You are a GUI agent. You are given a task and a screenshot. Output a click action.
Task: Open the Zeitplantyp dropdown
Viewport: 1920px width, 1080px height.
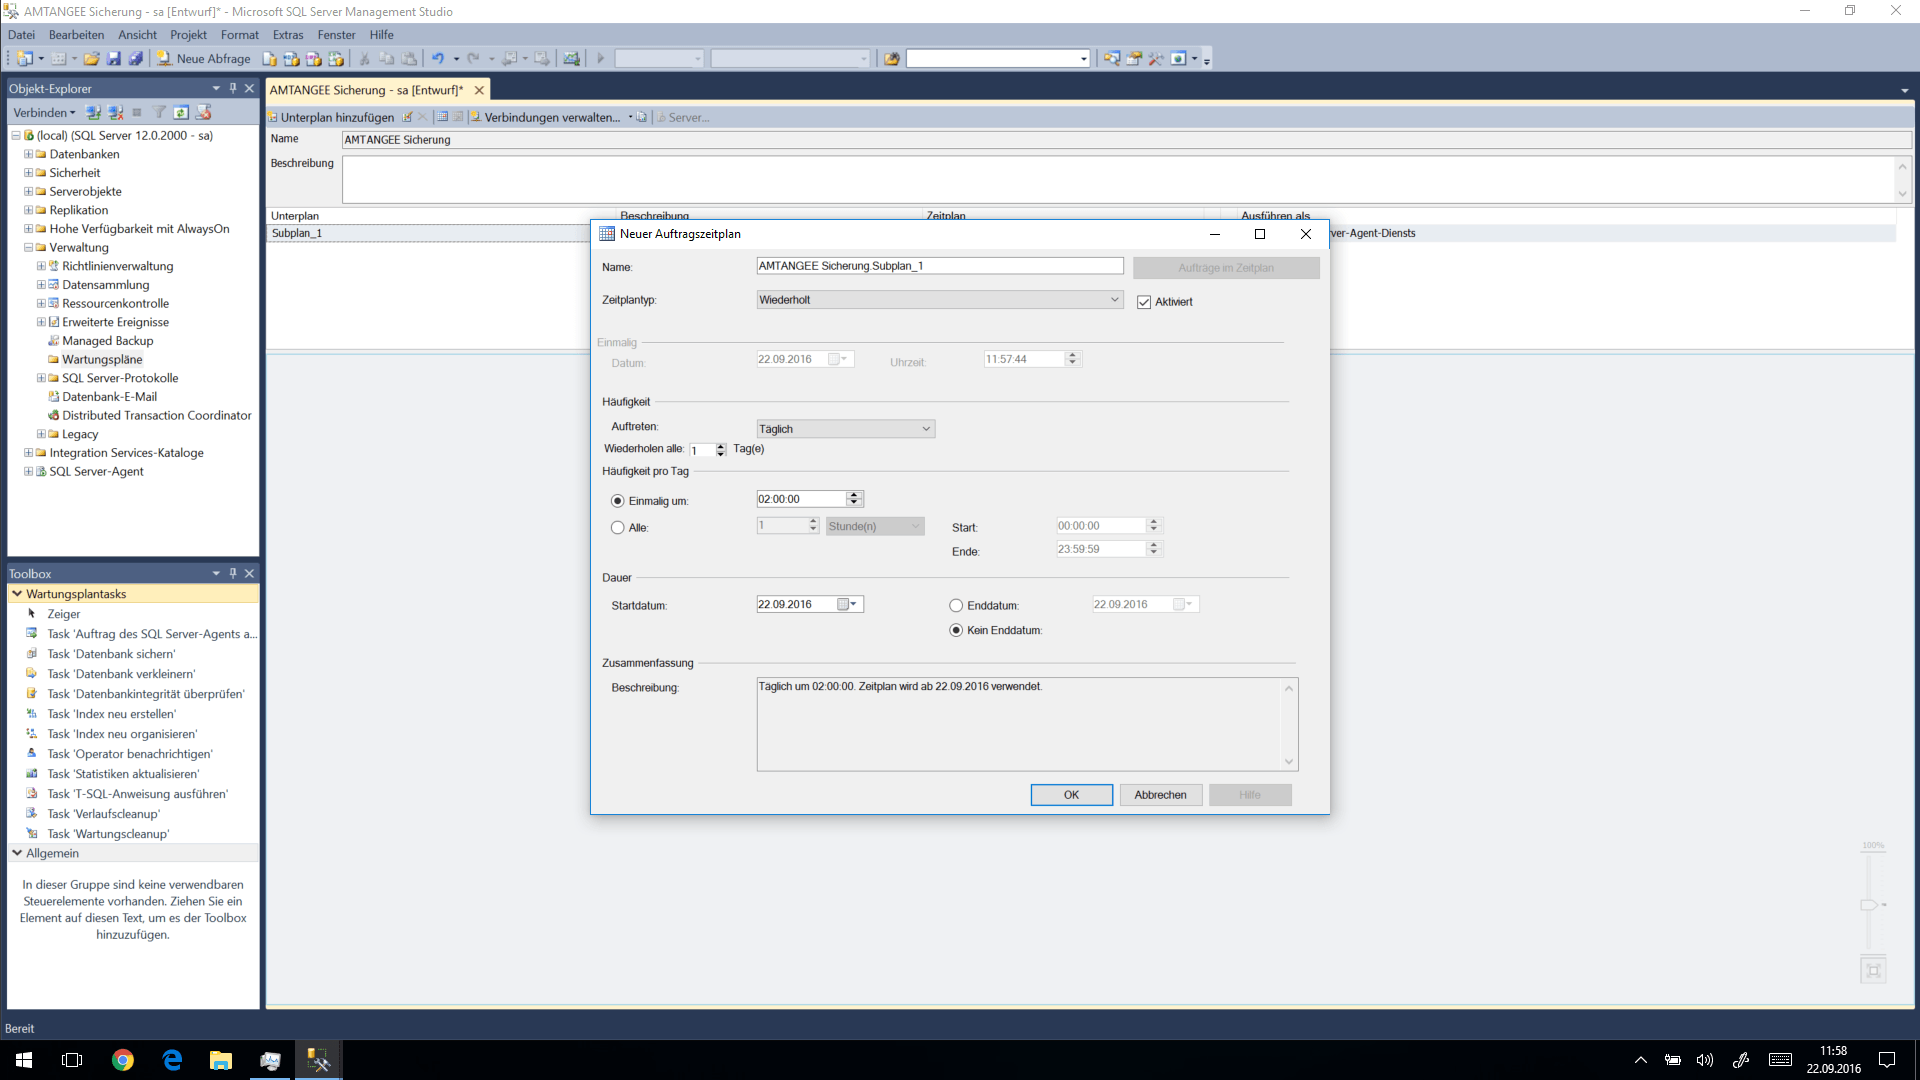[x=1114, y=300]
